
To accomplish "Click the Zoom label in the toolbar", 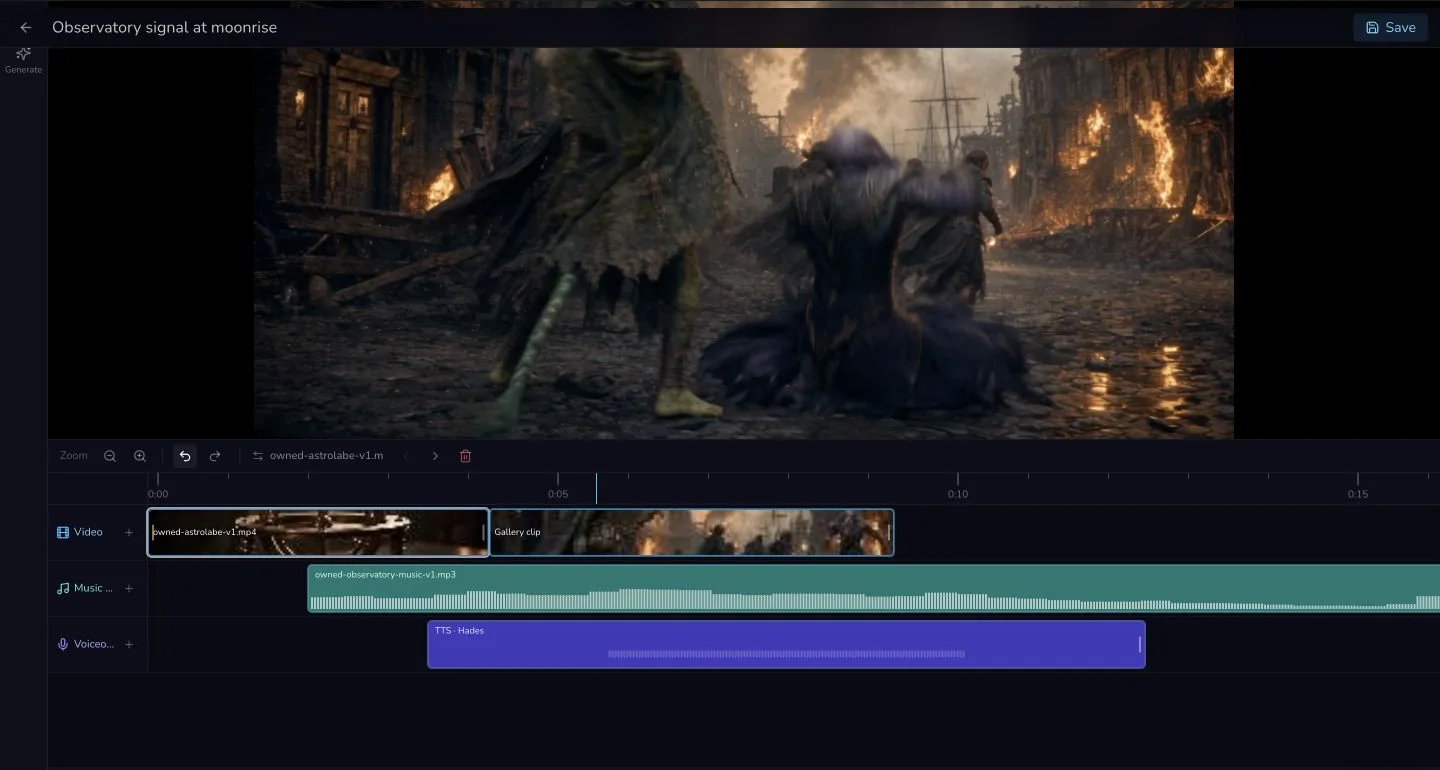I will pyautogui.click(x=74, y=456).
